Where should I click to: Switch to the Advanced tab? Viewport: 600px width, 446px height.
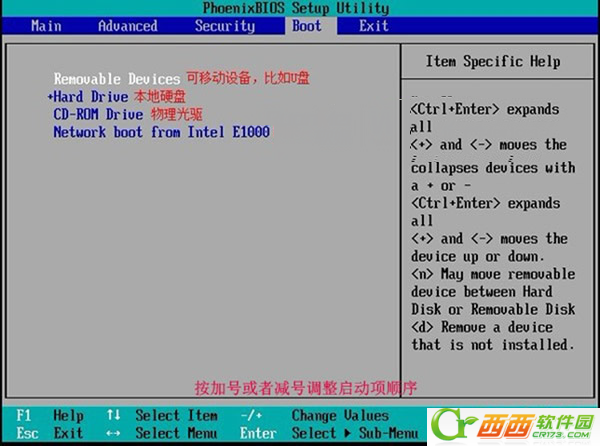point(127,26)
